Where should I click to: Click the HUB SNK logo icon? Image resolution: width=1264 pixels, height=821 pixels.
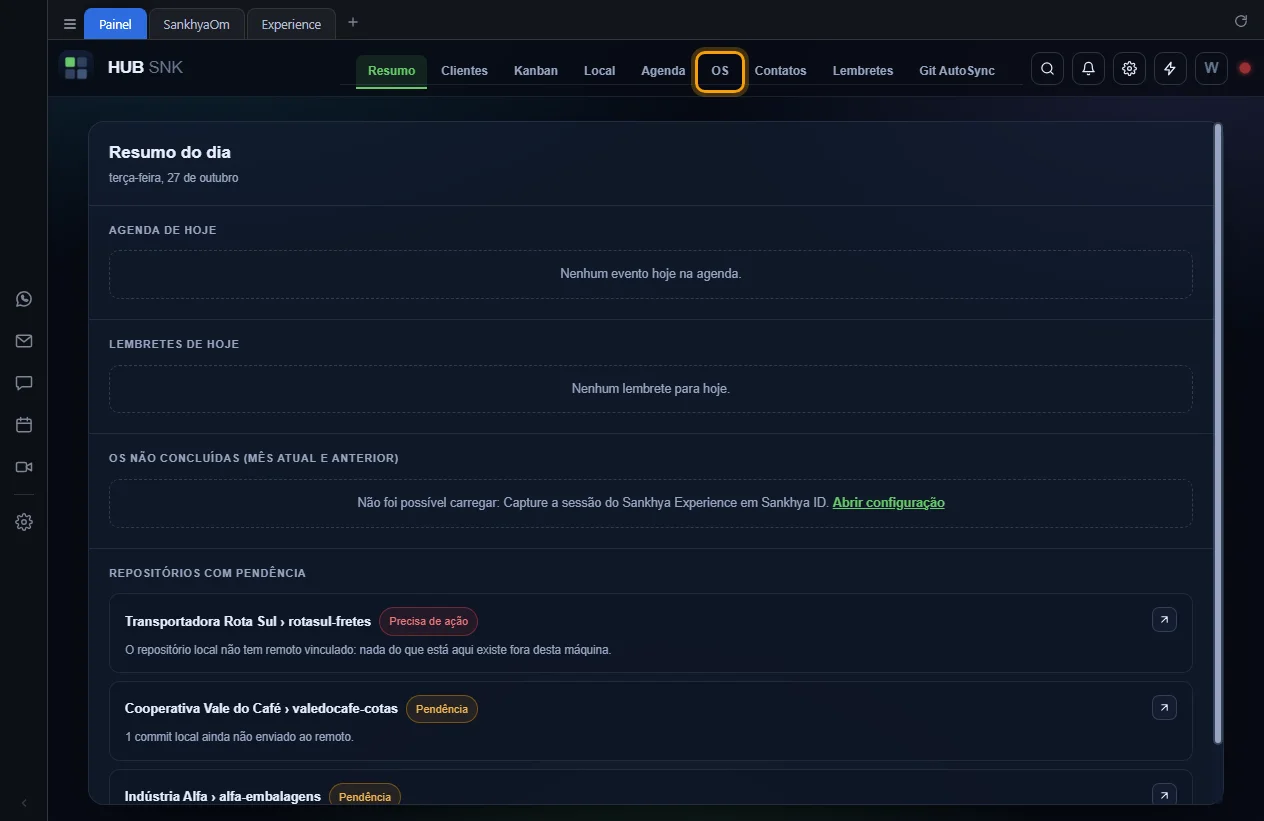pyautogui.click(x=76, y=68)
